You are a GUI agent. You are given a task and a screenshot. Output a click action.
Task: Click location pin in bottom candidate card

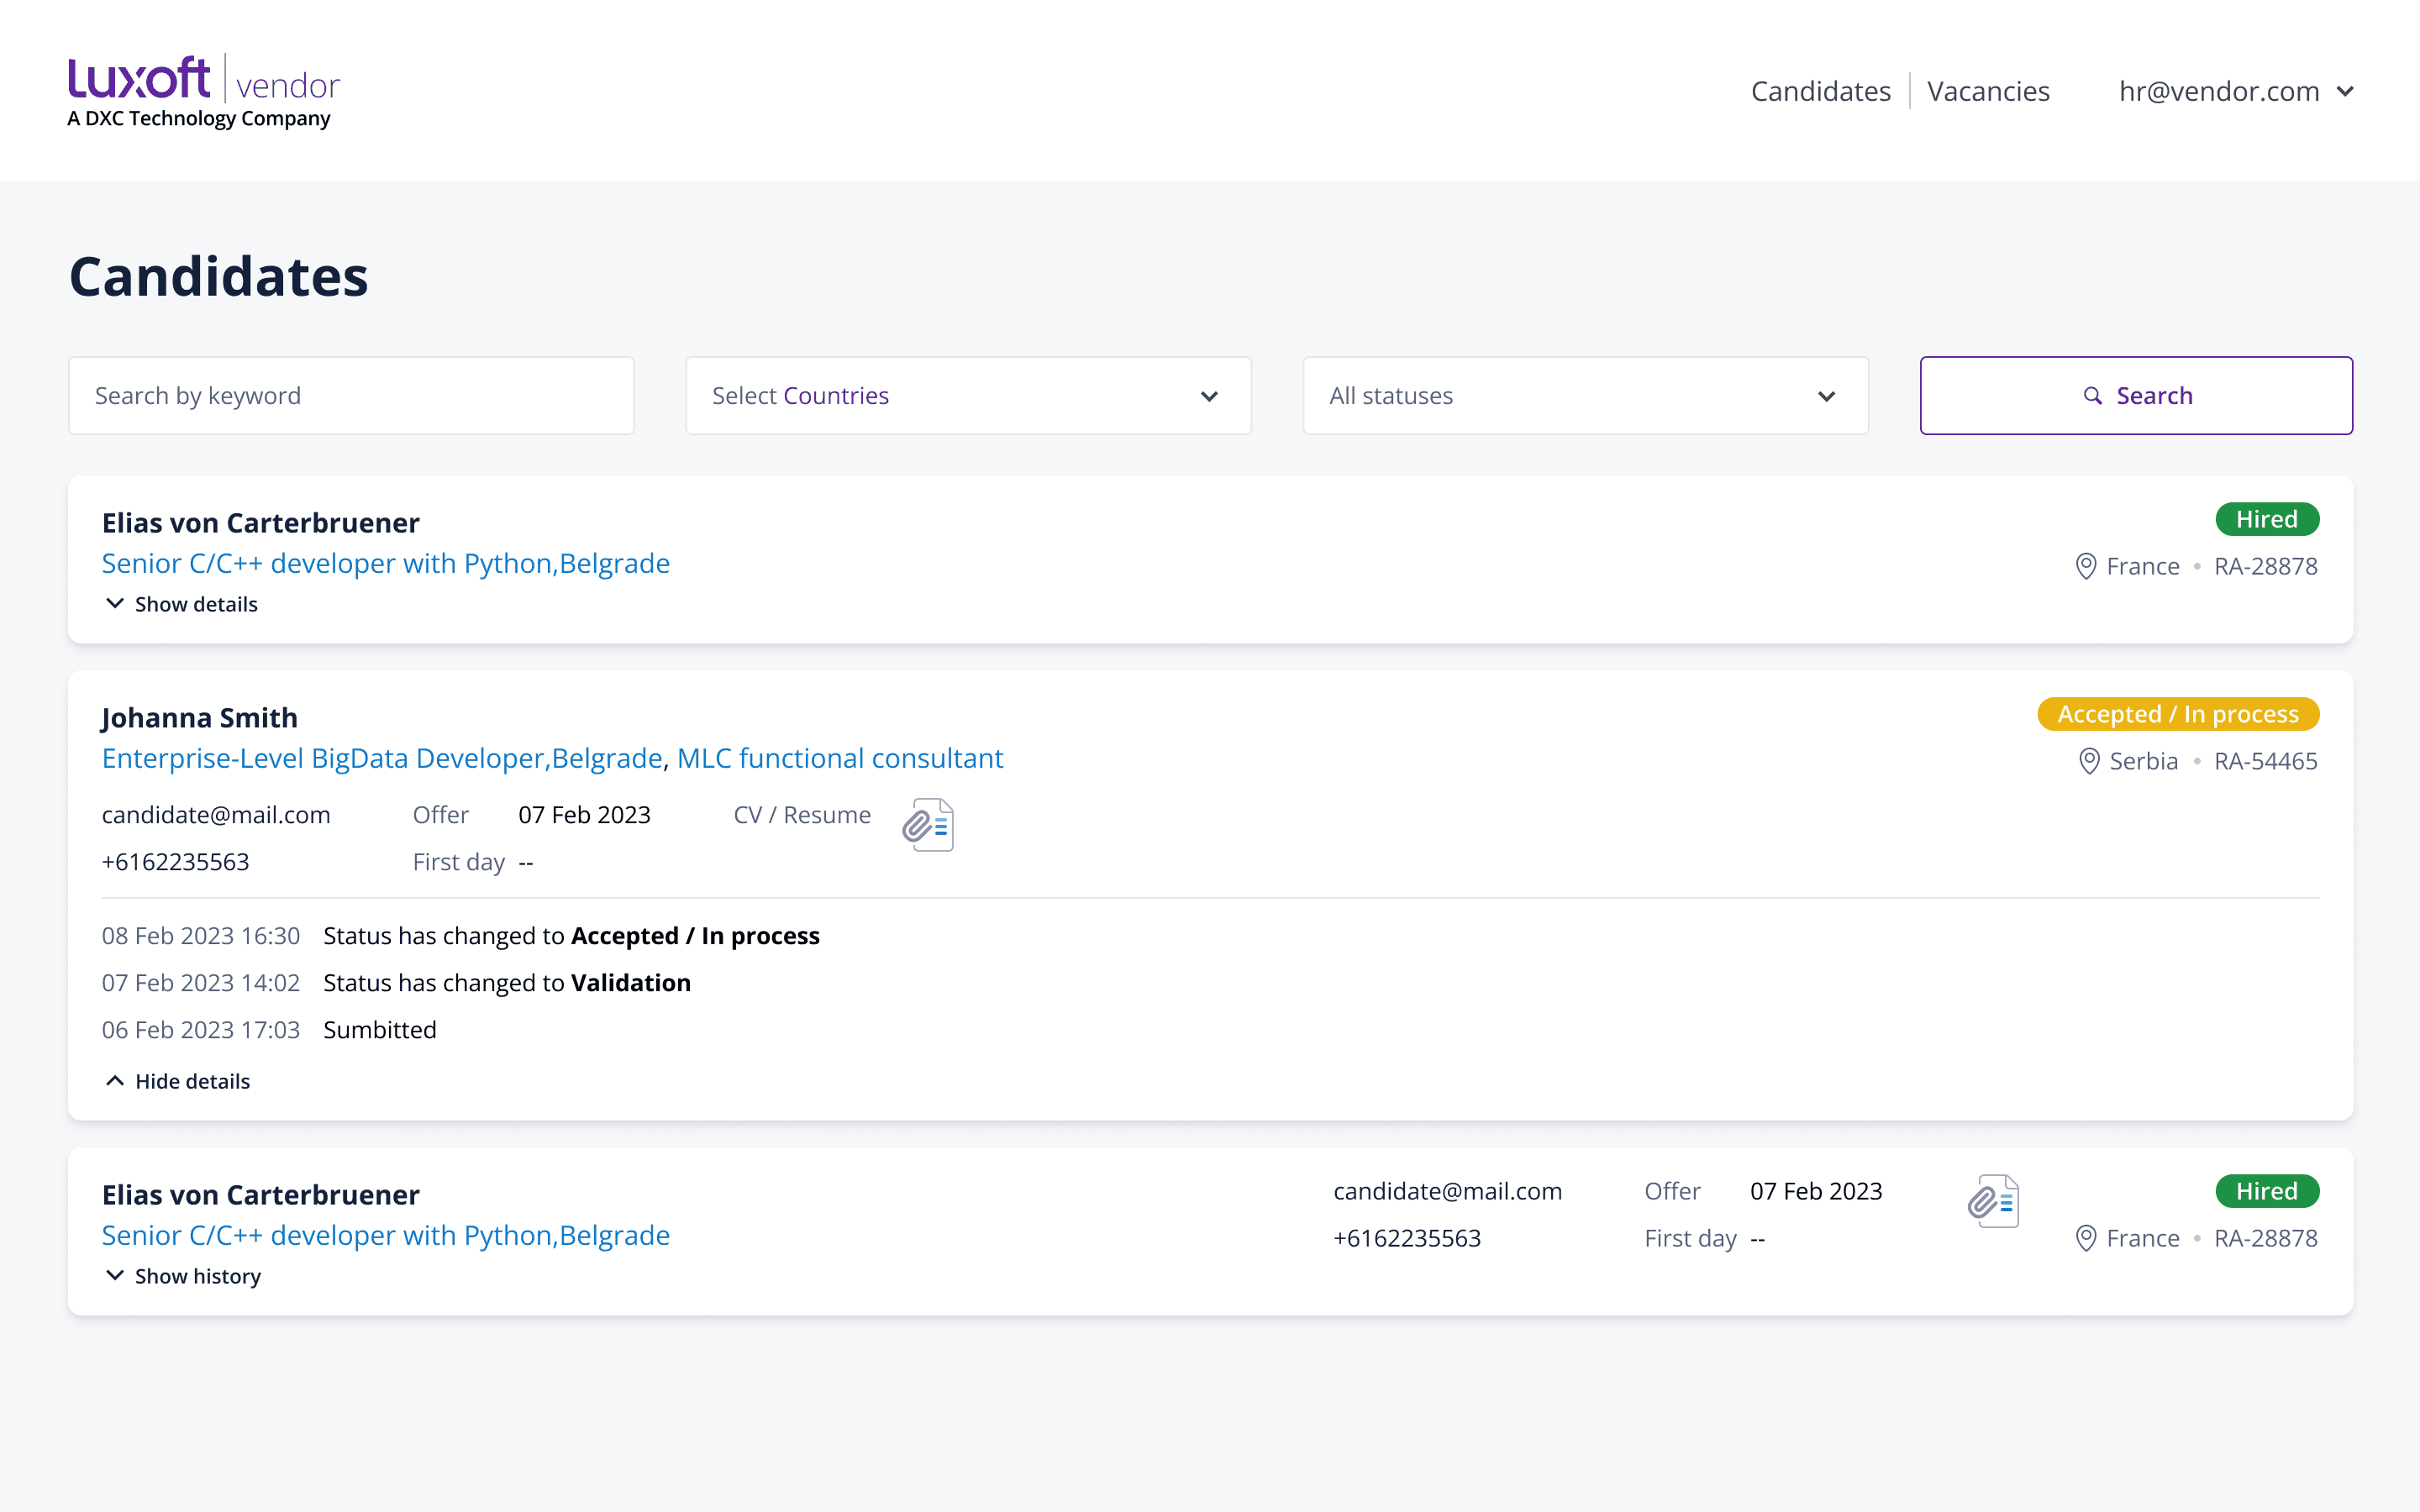(2086, 1238)
